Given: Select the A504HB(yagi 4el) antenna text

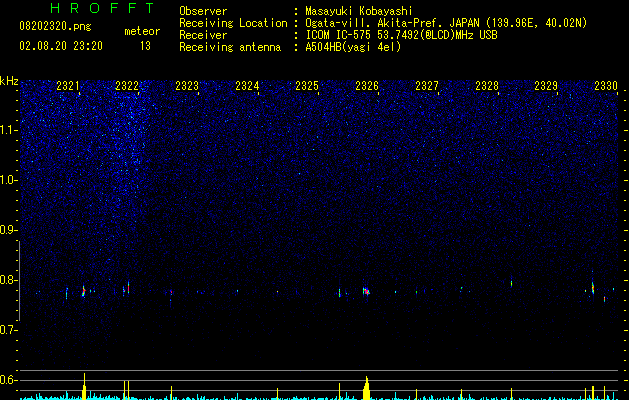Looking at the screenshot, I should [353, 47].
